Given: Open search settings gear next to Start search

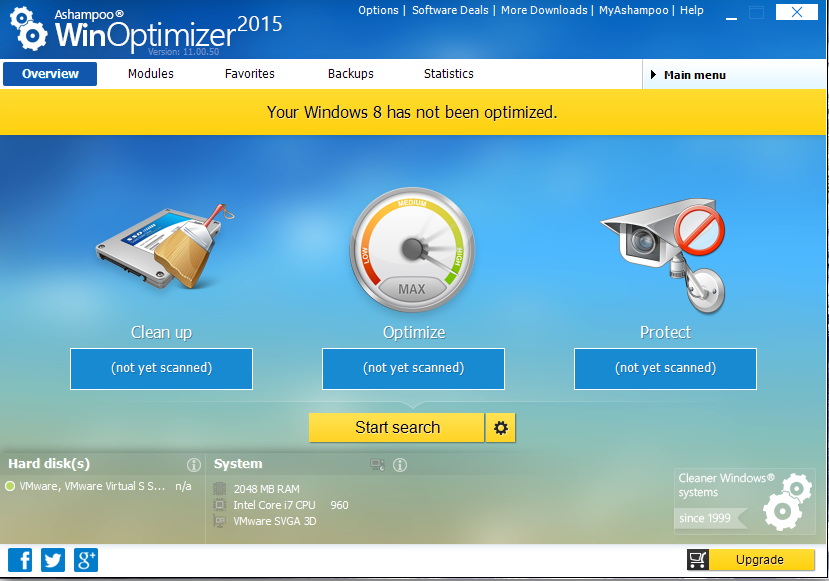Looking at the screenshot, I should click(501, 428).
